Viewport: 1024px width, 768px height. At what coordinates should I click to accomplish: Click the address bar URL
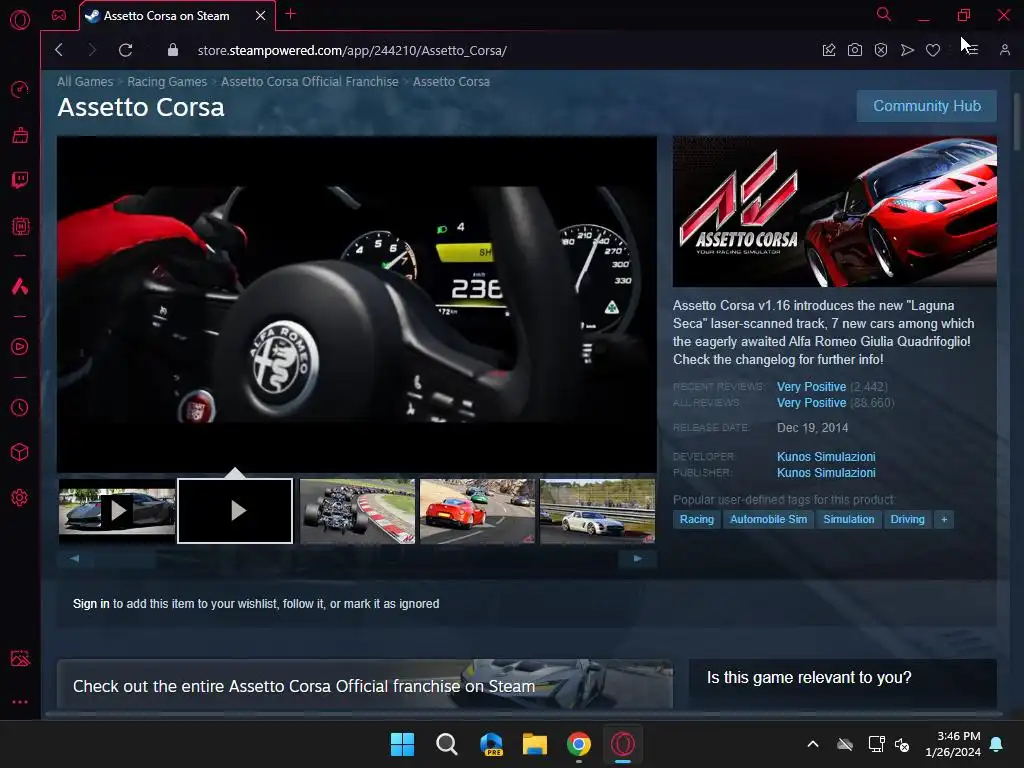coord(352,50)
